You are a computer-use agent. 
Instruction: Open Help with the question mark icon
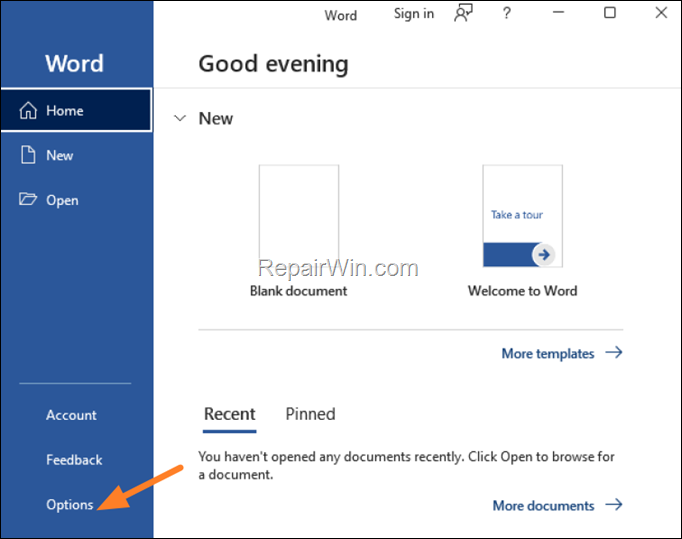click(x=506, y=13)
